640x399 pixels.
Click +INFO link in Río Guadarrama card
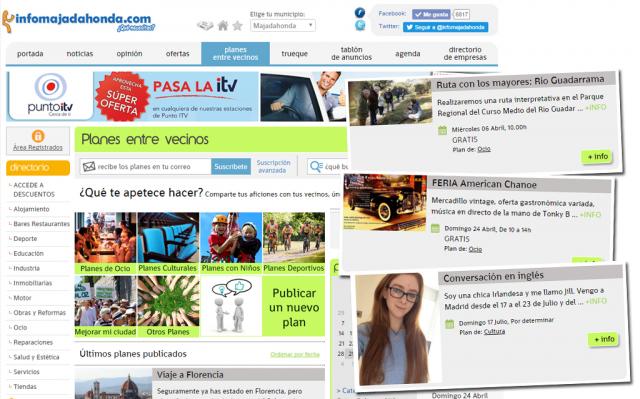pyautogui.click(x=596, y=108)
